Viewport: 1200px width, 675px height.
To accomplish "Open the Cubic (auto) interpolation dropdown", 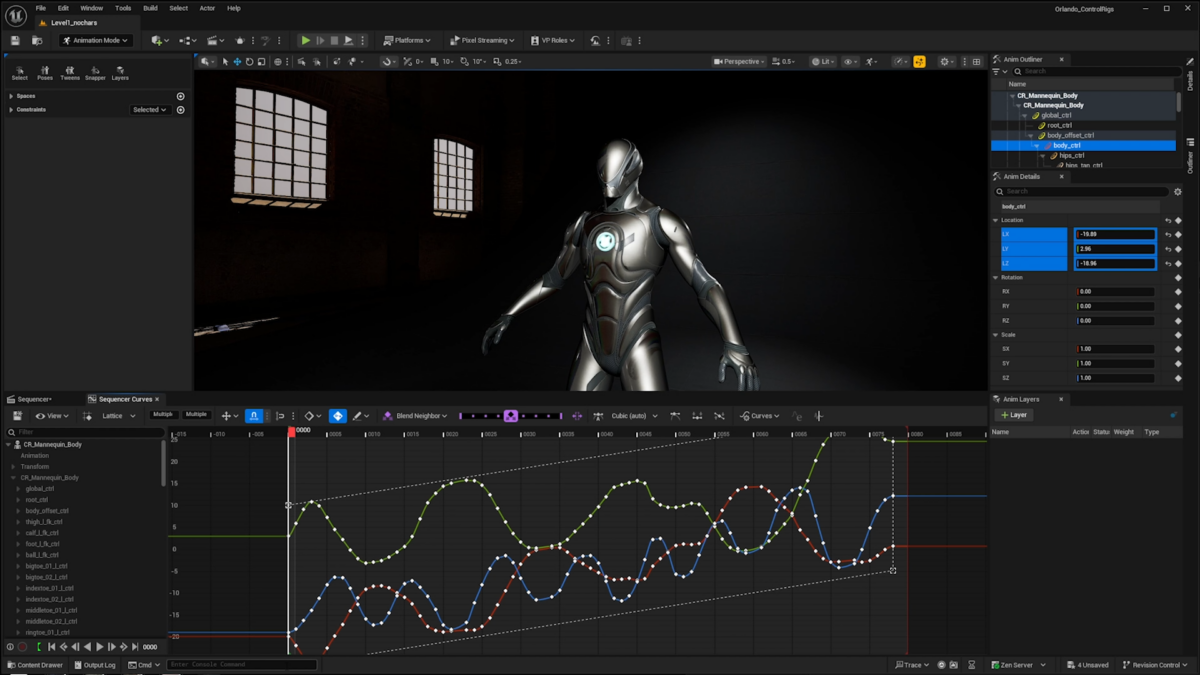I will click(x=634, y=416).
